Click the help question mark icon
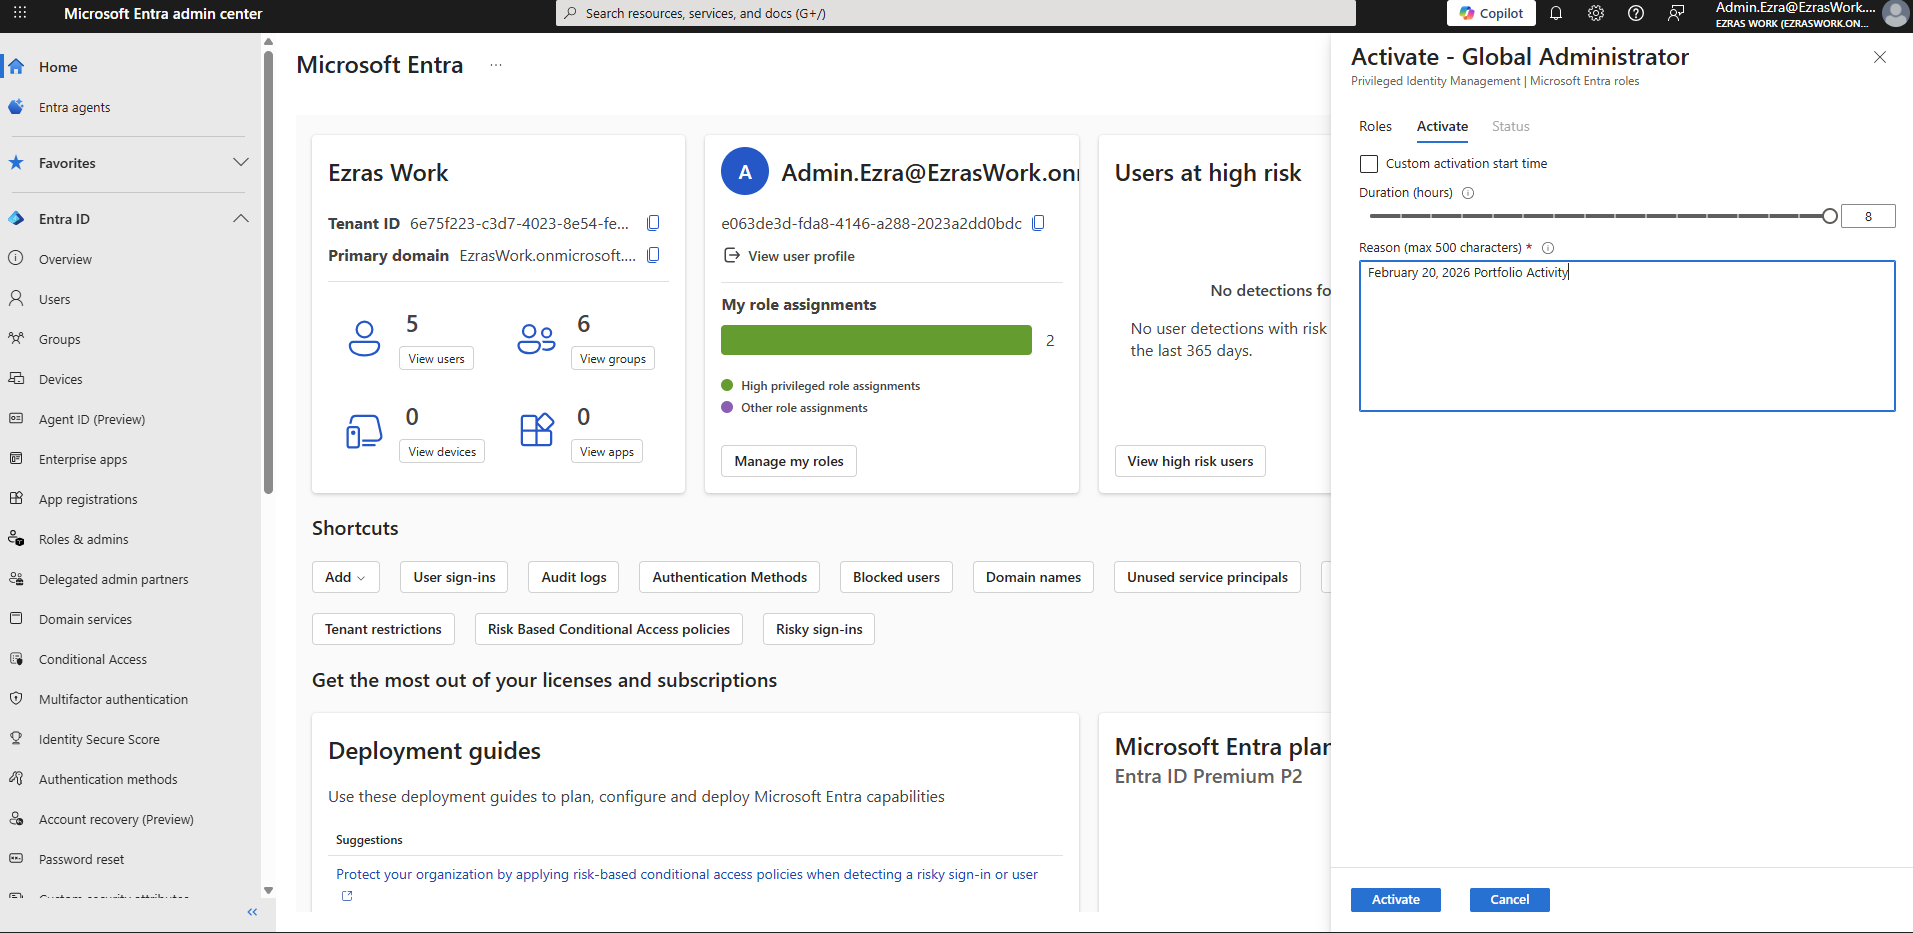This screenshot has height=933, width=1913. click(x=1636, y=13)
